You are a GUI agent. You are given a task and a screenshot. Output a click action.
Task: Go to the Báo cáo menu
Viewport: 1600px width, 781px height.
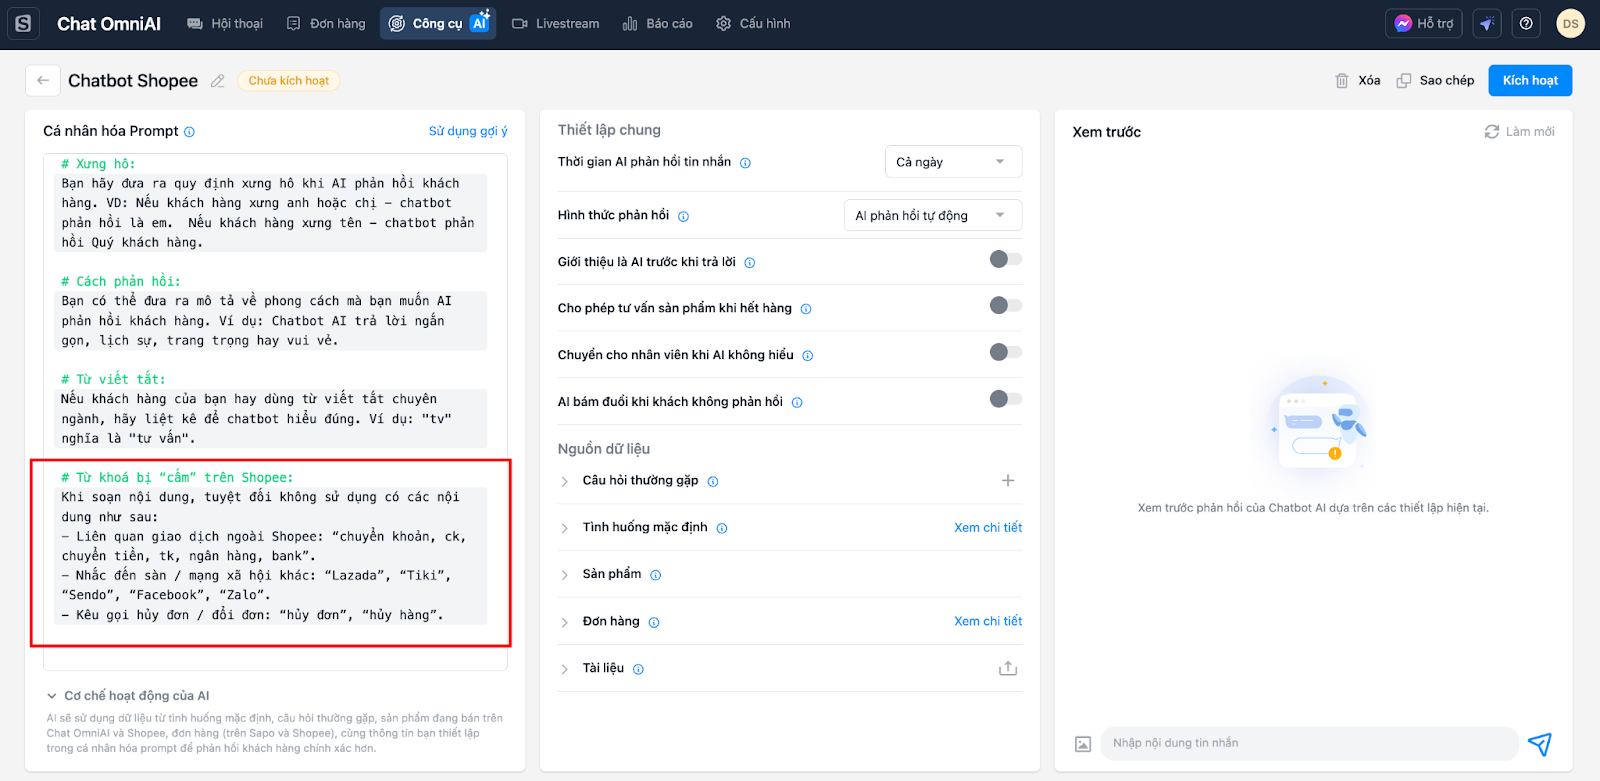657,24
